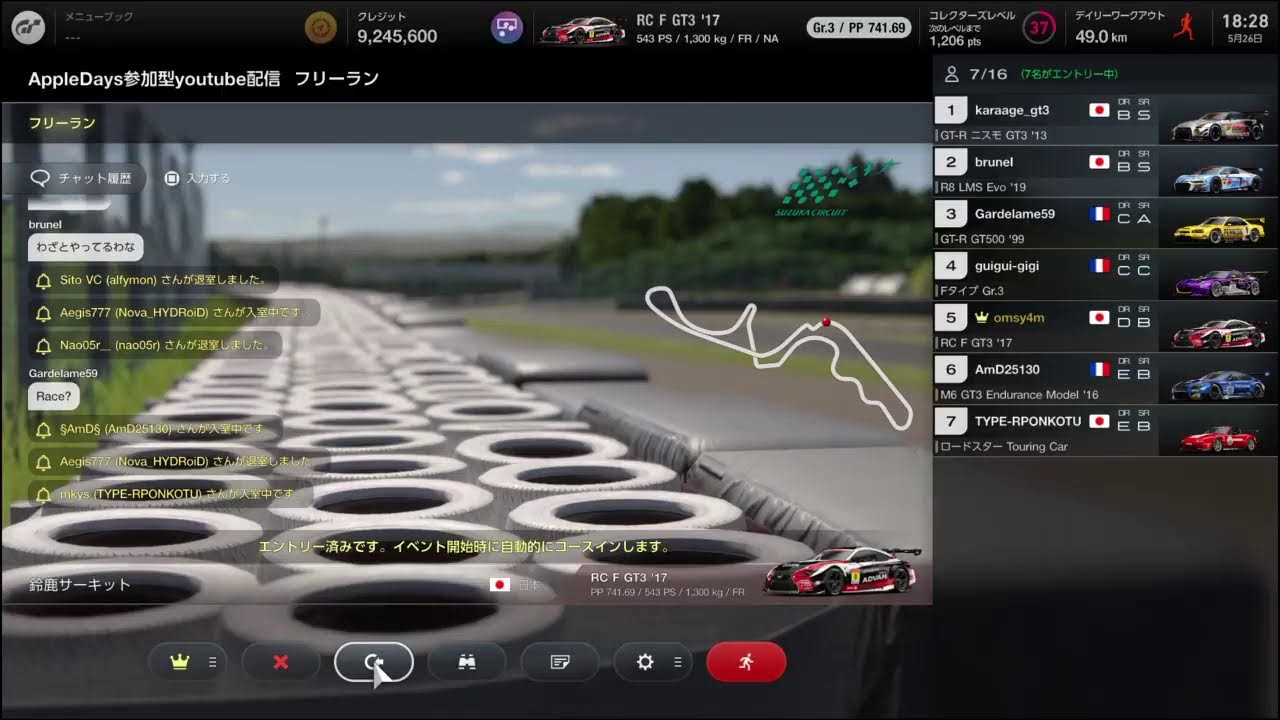The image size is (1280, 720).
Task: Click the Suzuka track map outline
Action: coord(779,357)
